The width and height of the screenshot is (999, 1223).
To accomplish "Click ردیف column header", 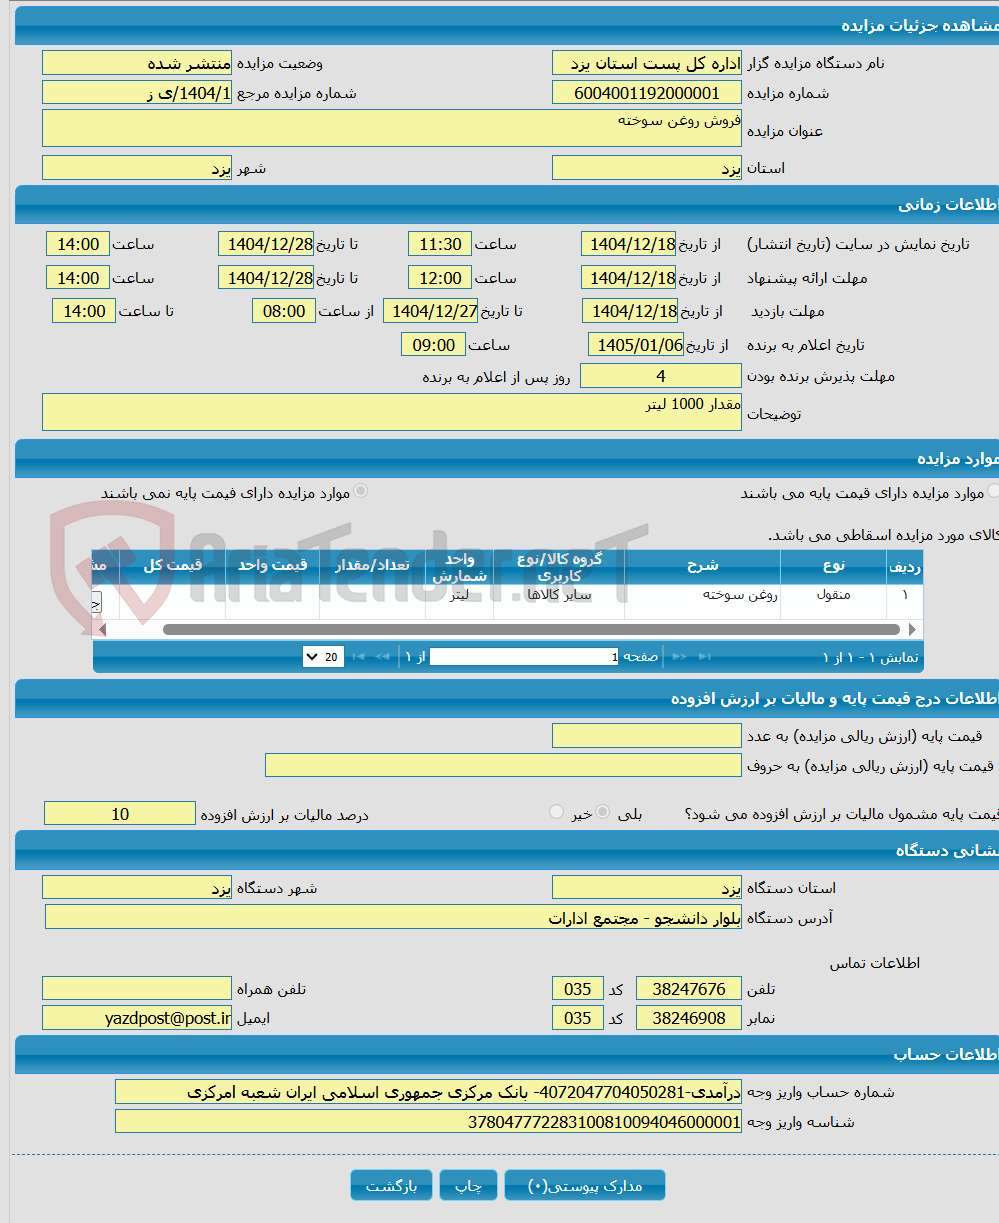I will point(905,566).
